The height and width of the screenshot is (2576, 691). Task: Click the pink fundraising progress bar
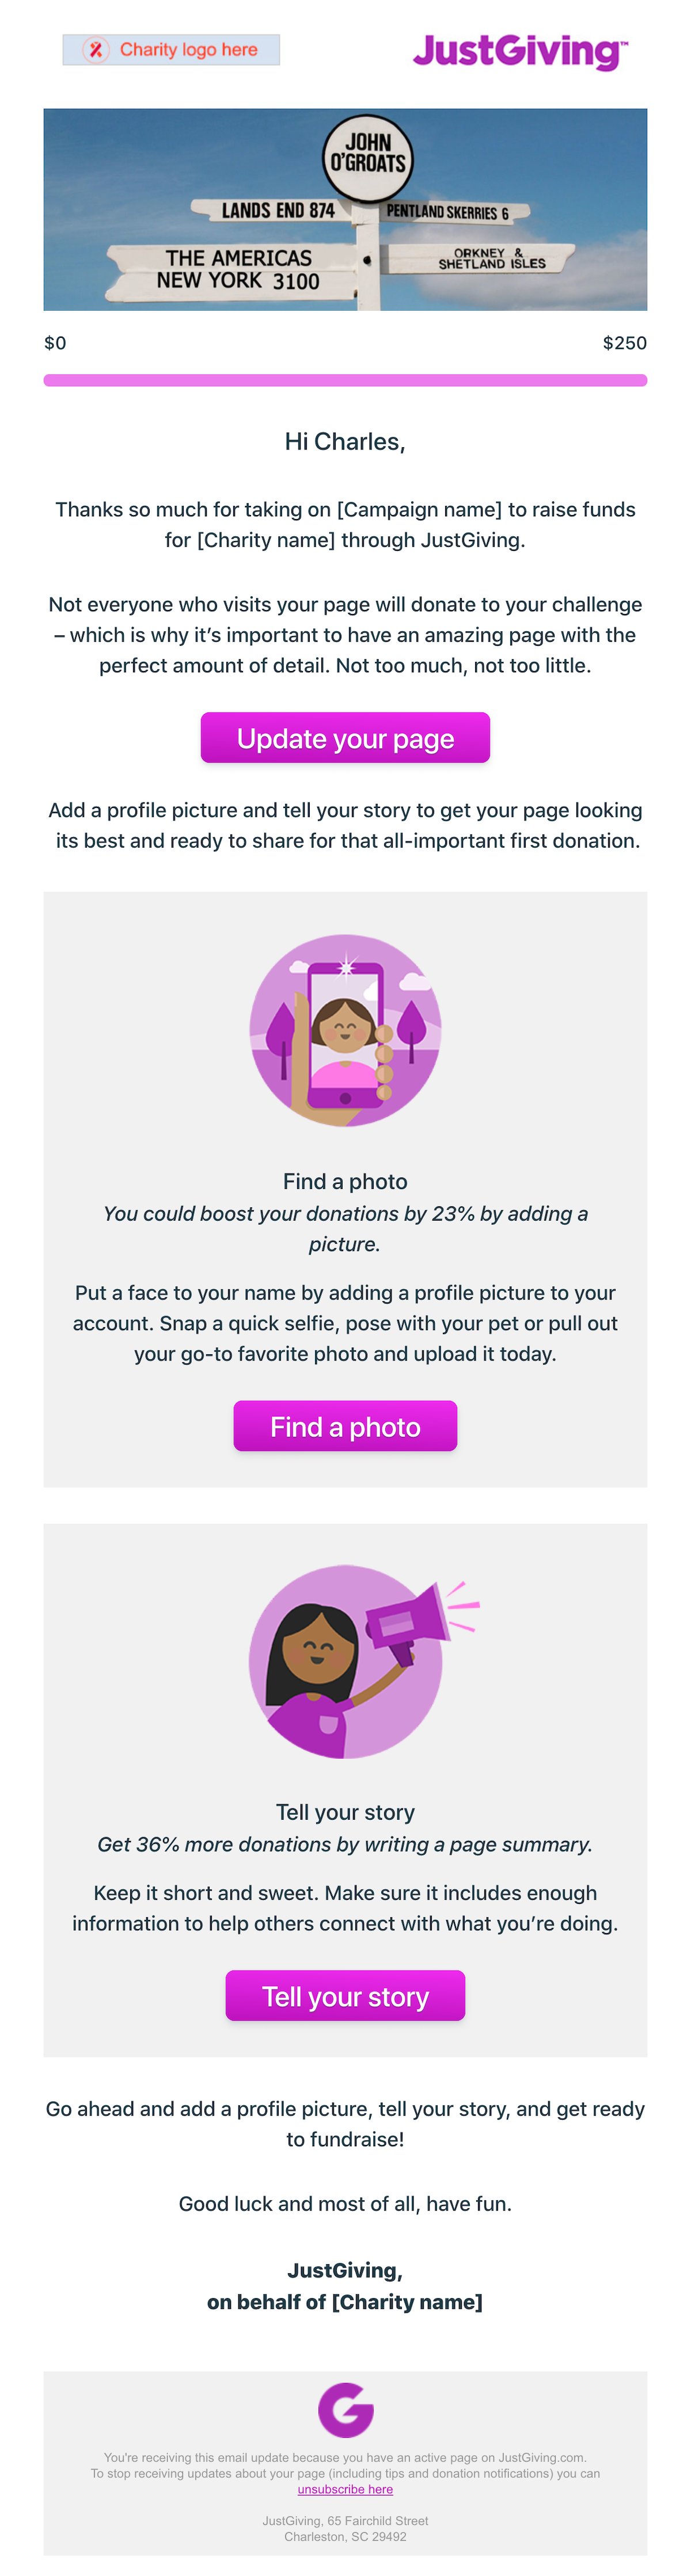pos(345,380)
